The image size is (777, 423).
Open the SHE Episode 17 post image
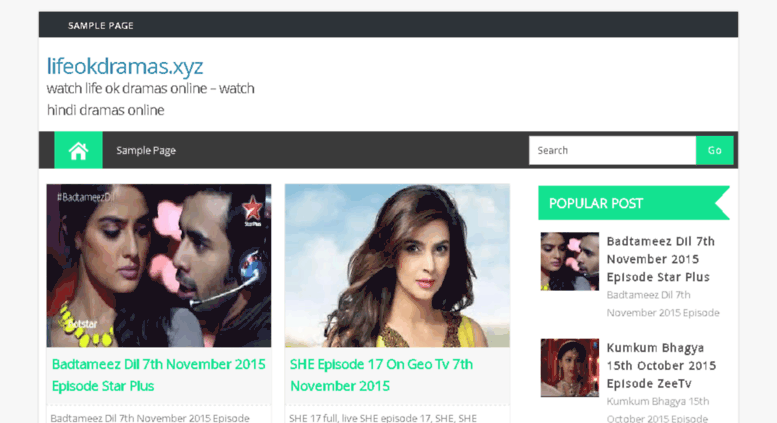[397, 265]
